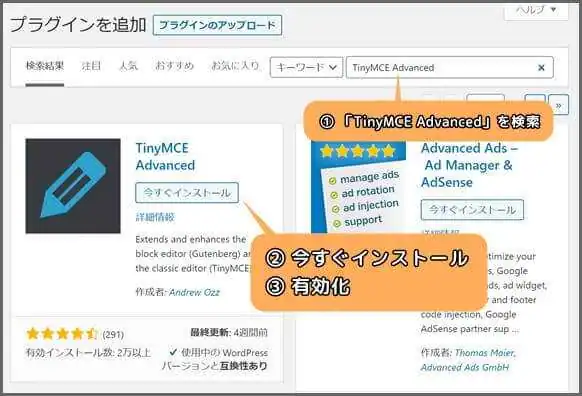Switch to the 人気 tab
This screenshot has height=396, width=582.
click(128, 66)
